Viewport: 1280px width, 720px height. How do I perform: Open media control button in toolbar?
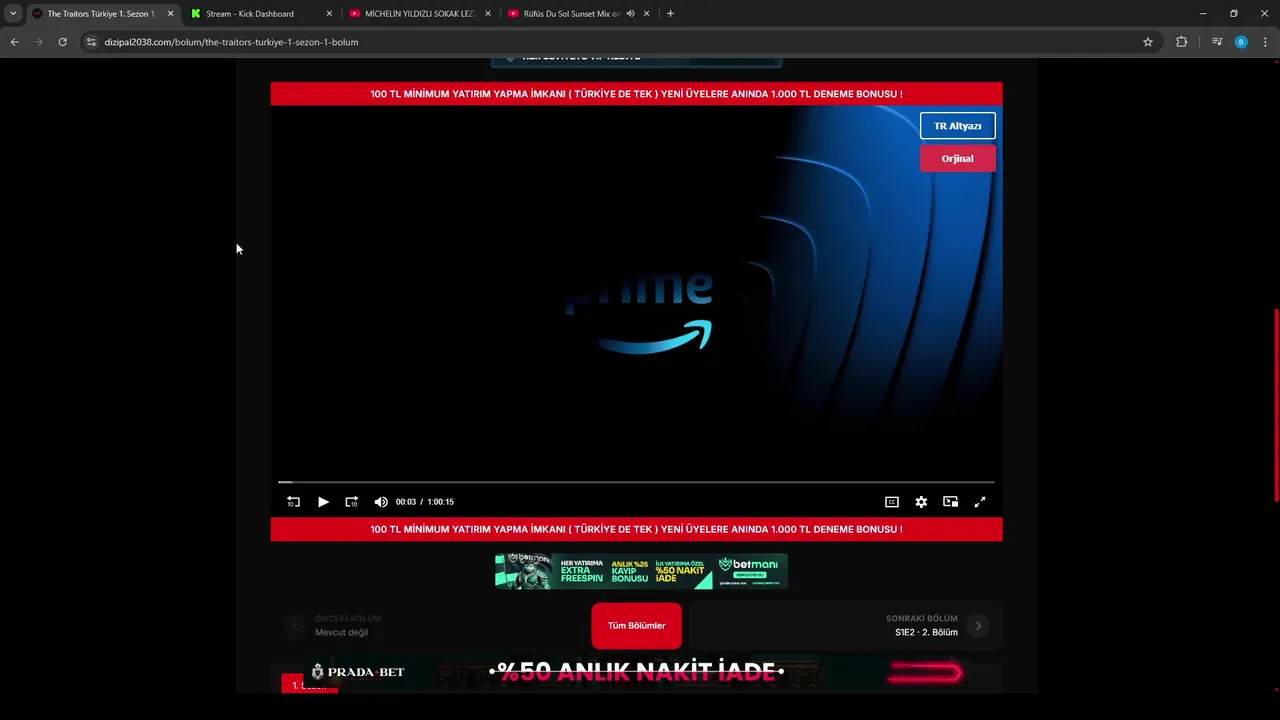coord(1217,42)
